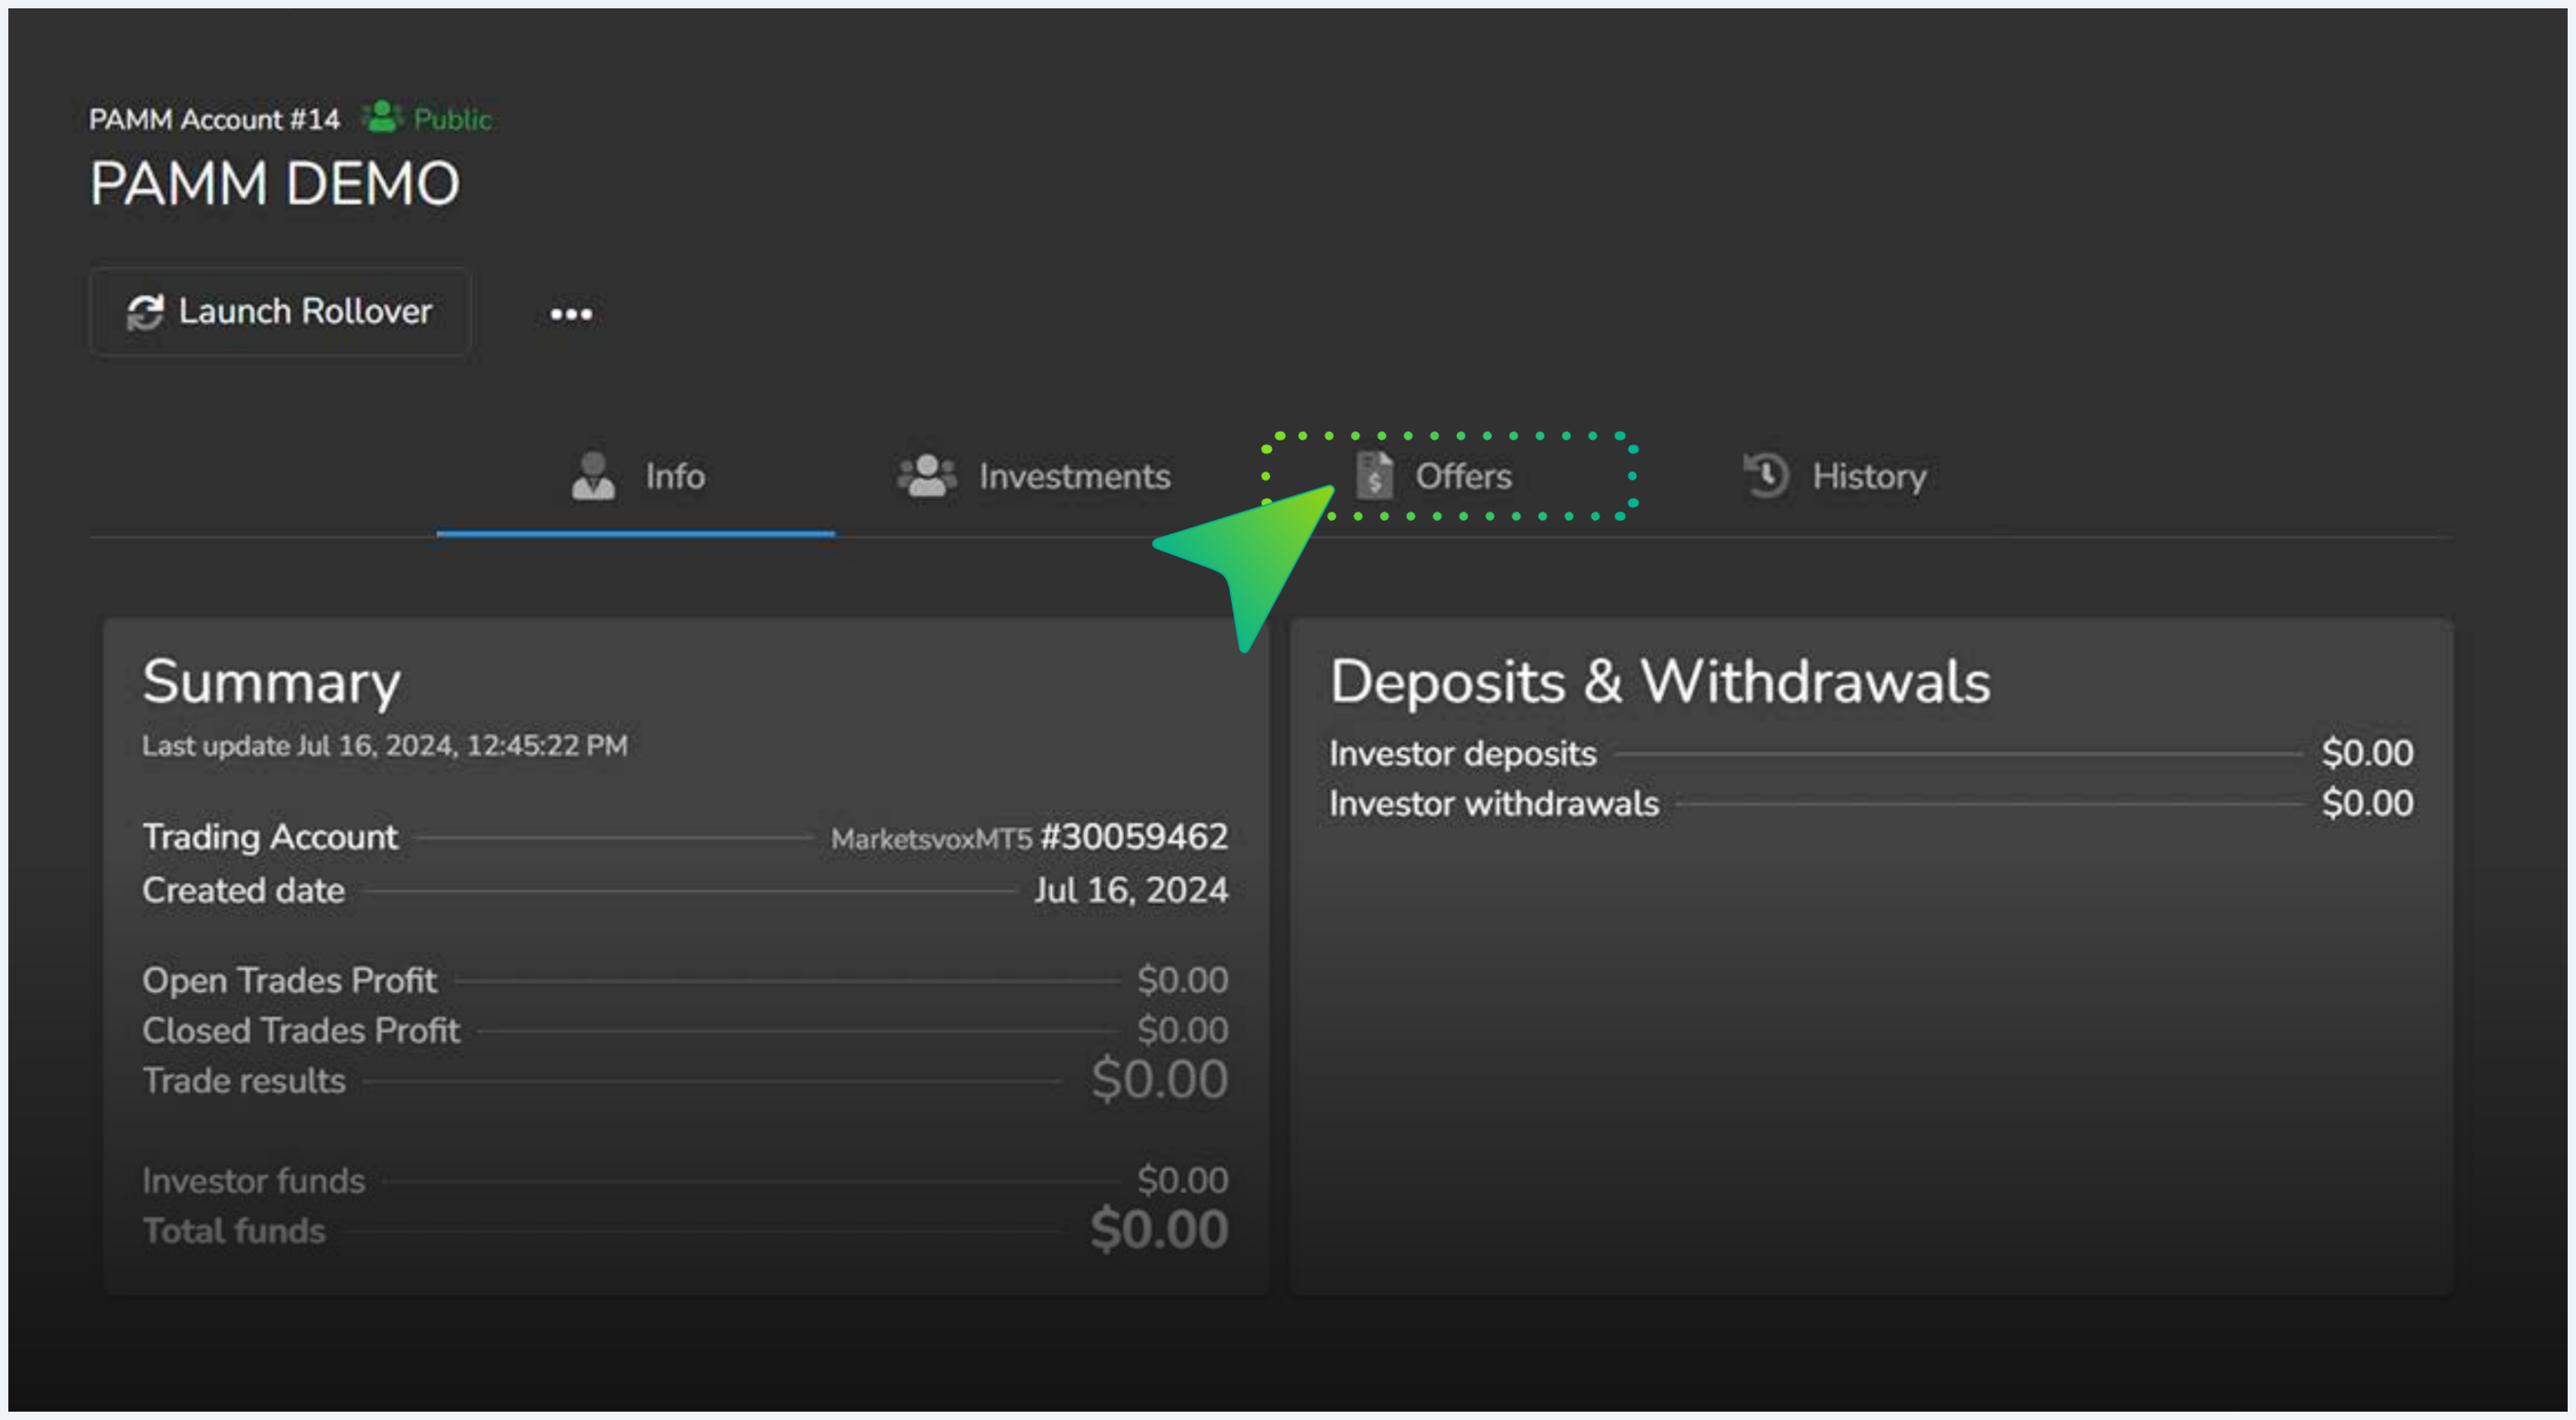2576x1420 pixels.
Task: Click the Total funds $0.00 value
Action: click(1160, 1230)
